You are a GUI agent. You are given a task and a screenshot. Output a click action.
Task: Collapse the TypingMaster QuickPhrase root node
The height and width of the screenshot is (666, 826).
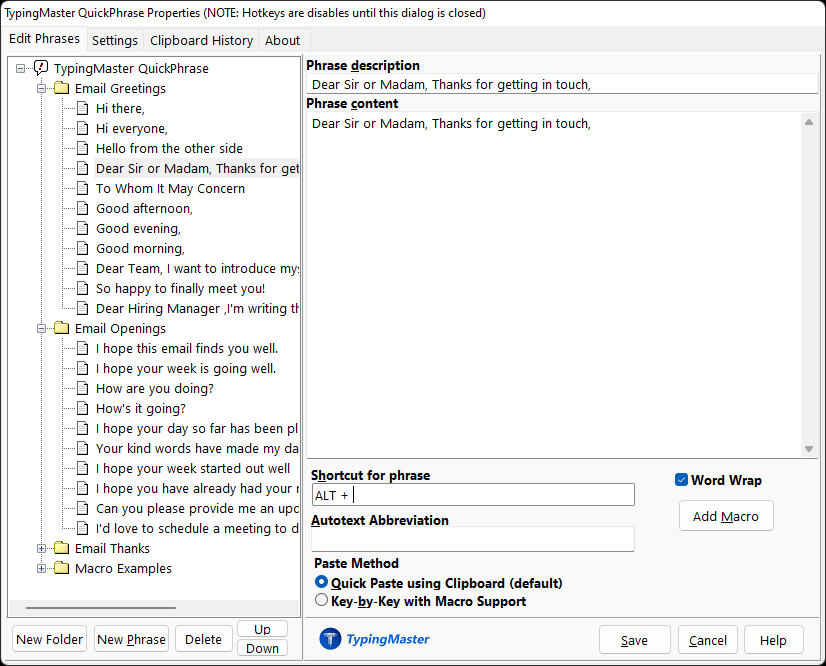(20, 68)
